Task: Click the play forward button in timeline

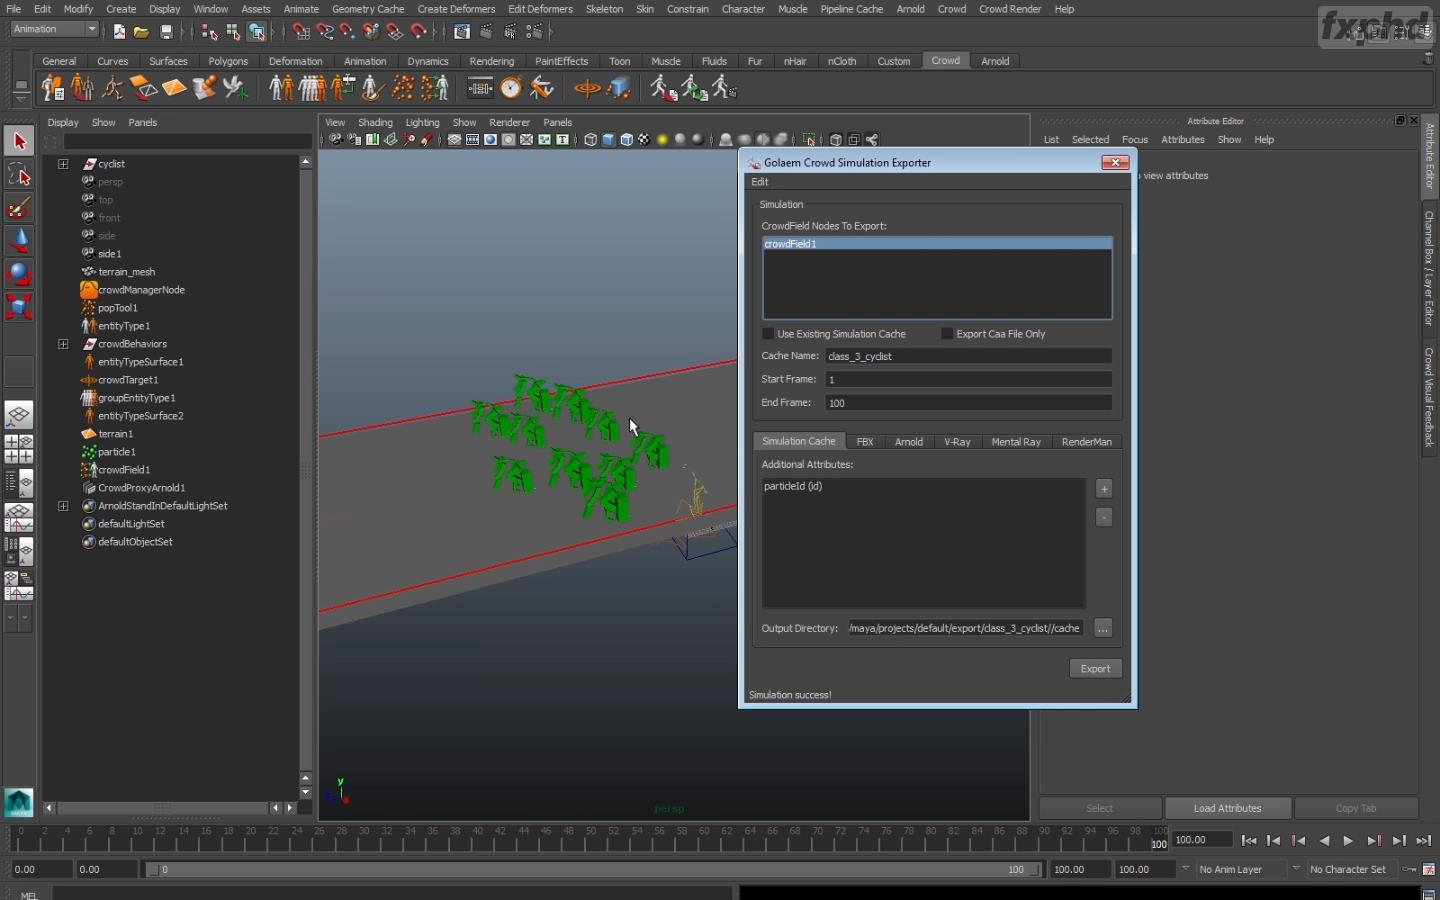Action: 1348,841
